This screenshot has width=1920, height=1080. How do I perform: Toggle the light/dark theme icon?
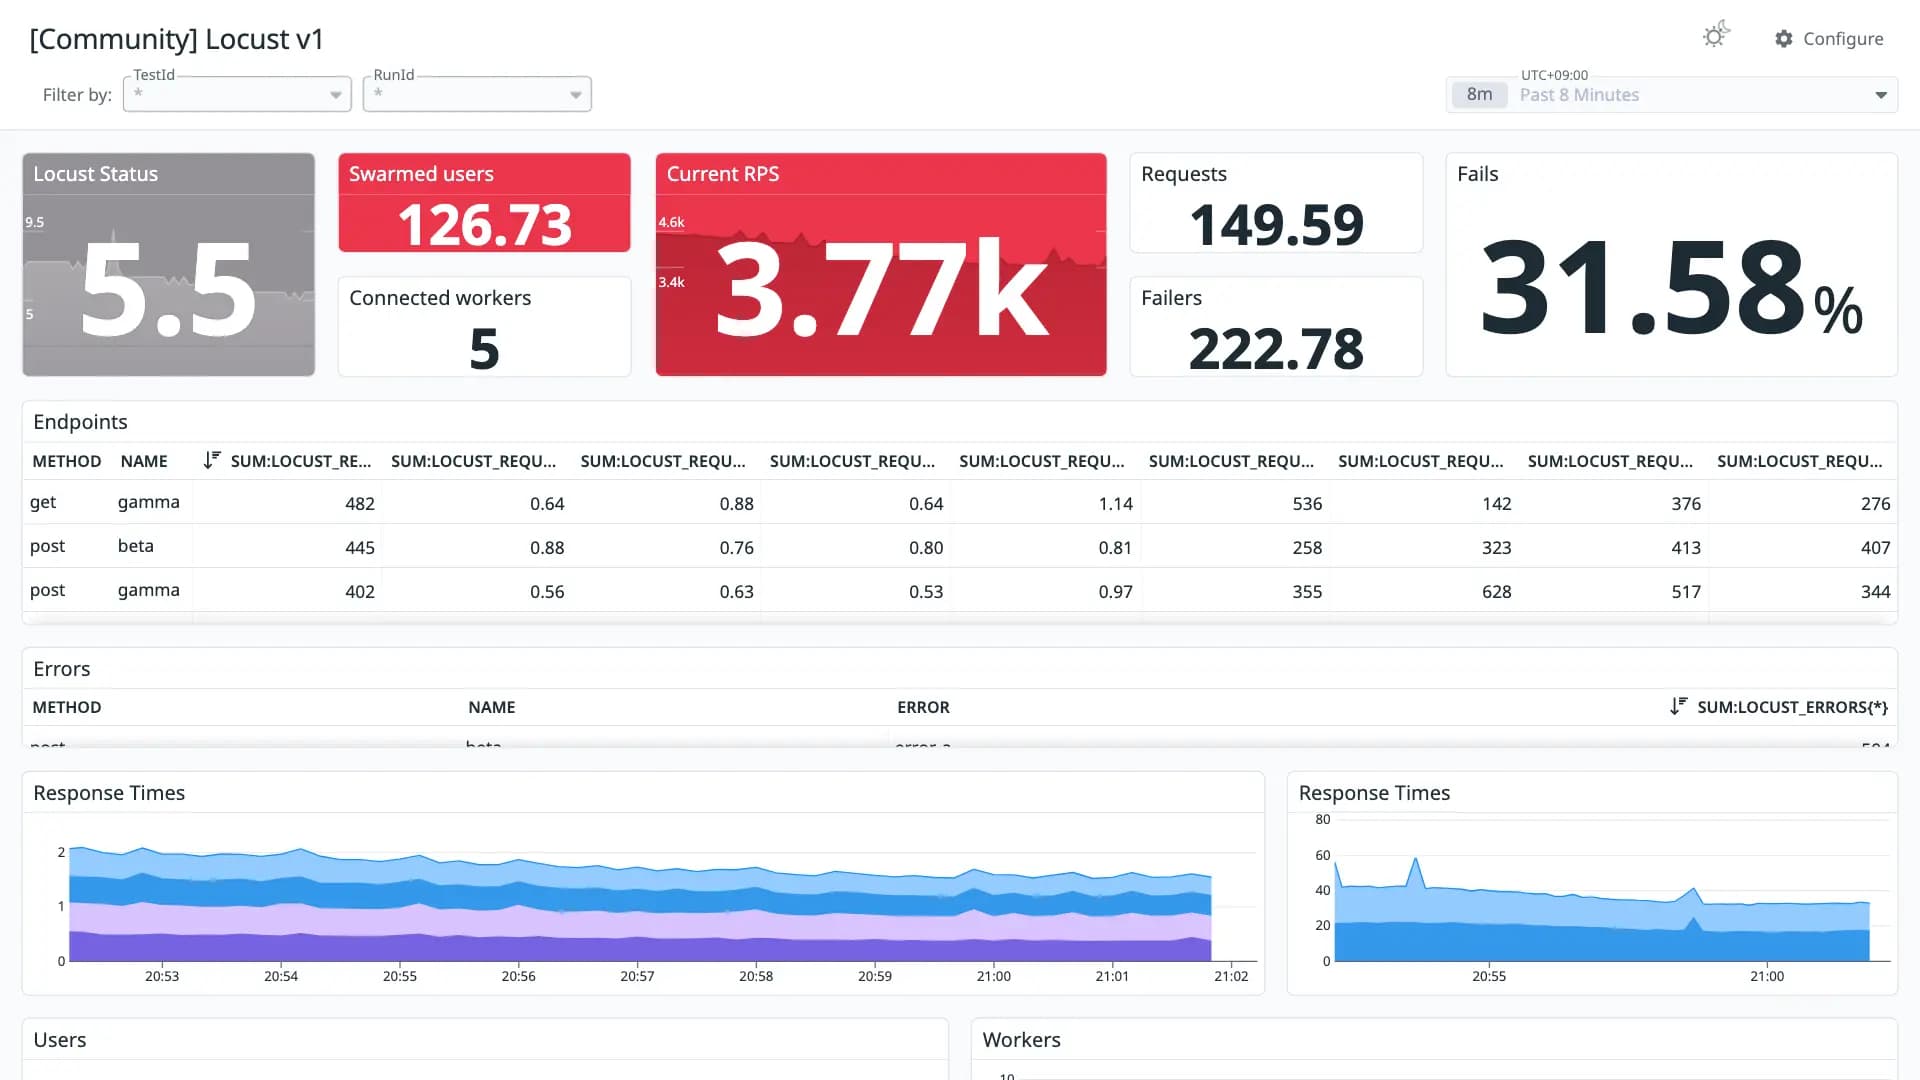pyautogui.click(x=1716, y=36)
